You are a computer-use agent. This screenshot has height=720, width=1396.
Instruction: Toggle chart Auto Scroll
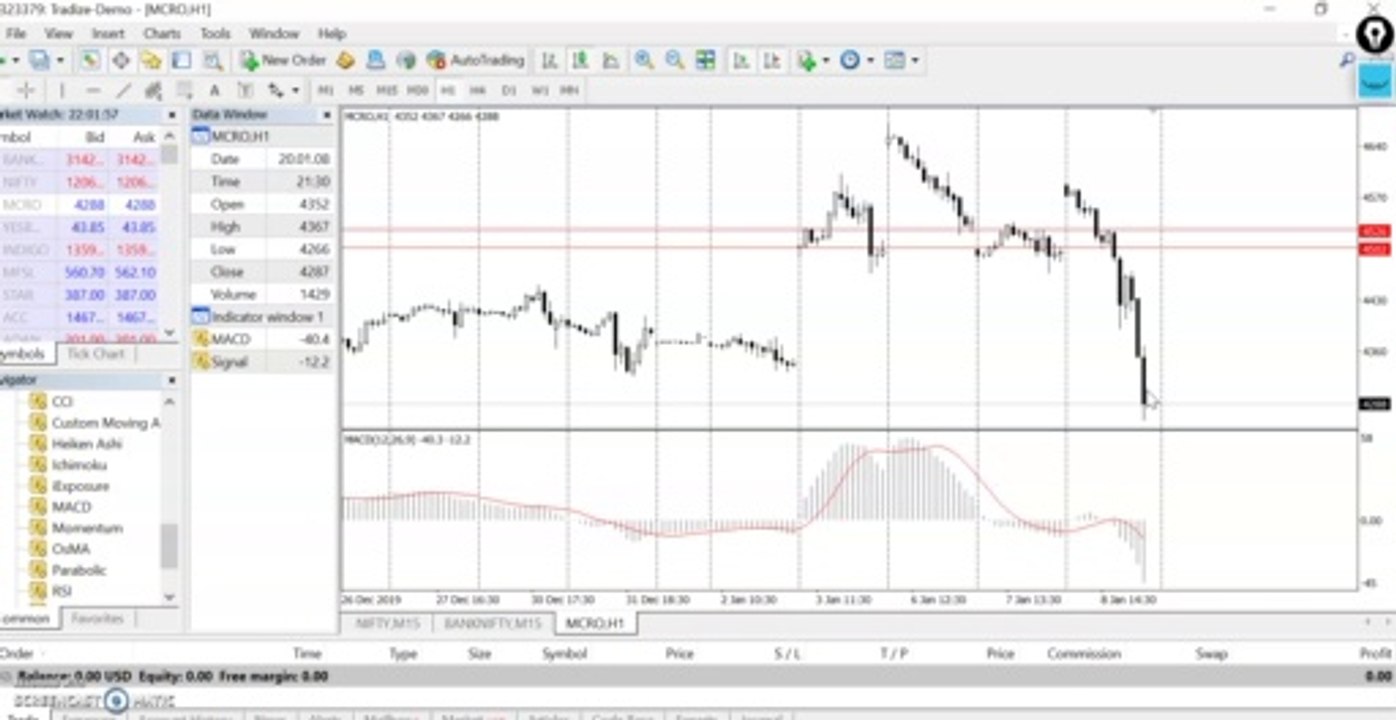pyautogui.click(x=741, y=60)
